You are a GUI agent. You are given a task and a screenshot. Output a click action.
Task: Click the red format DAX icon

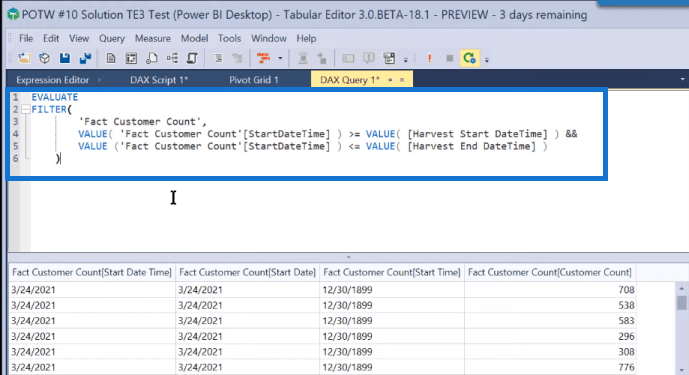pos(264,58)
